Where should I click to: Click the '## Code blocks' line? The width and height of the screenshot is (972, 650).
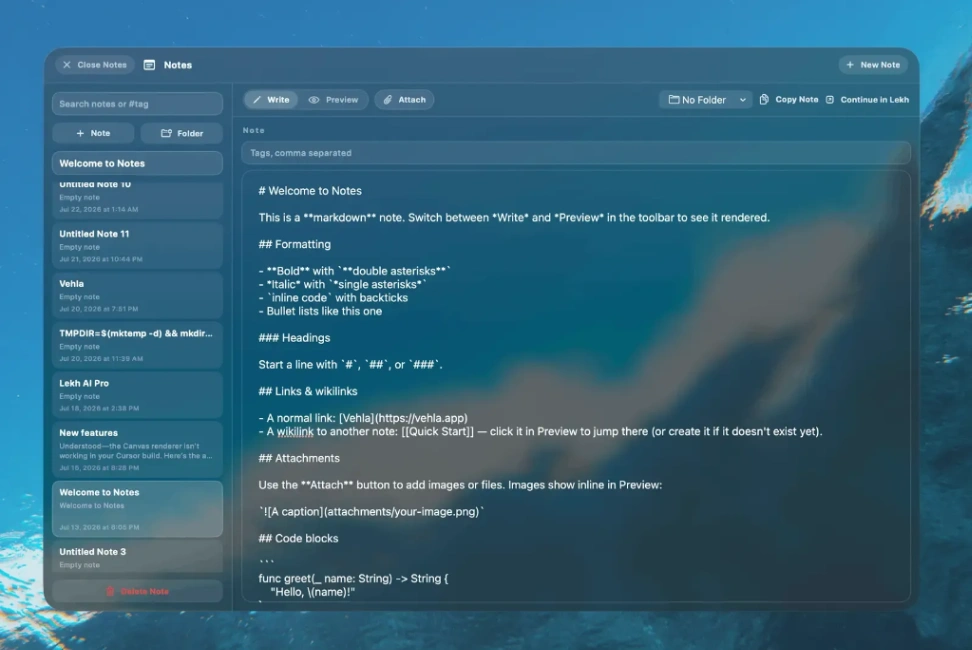[x=298, y=538]
